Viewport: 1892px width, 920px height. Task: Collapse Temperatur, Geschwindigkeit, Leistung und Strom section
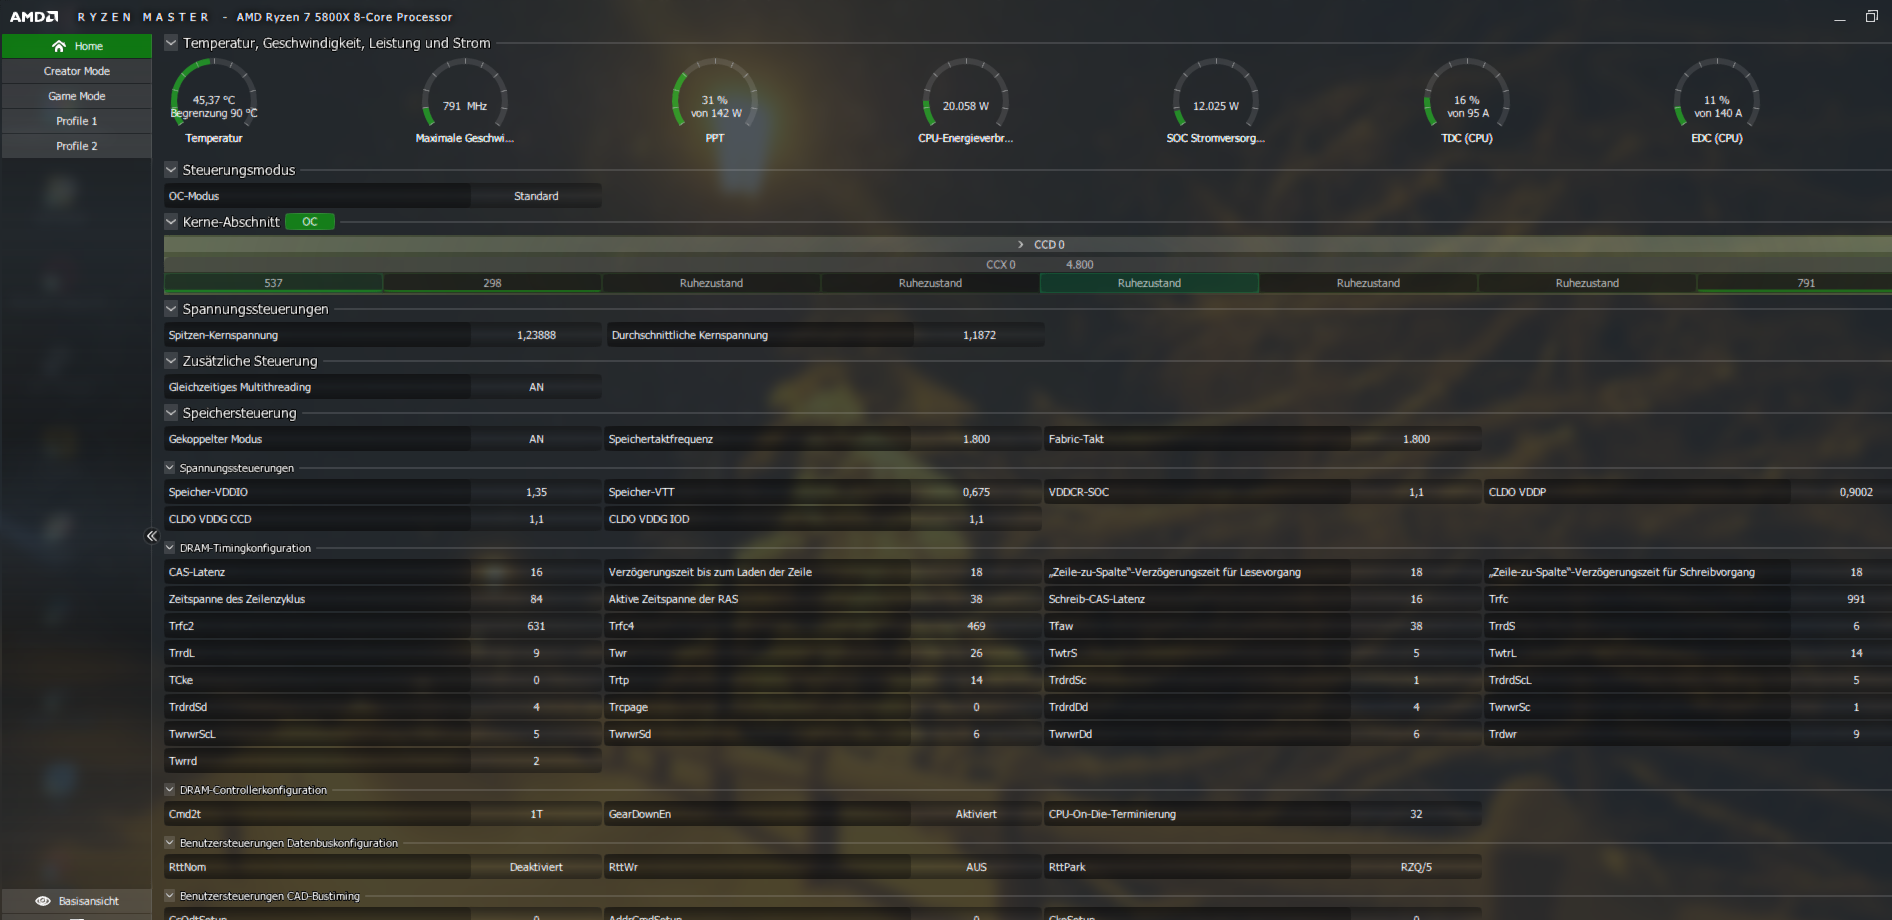point(171,43)
